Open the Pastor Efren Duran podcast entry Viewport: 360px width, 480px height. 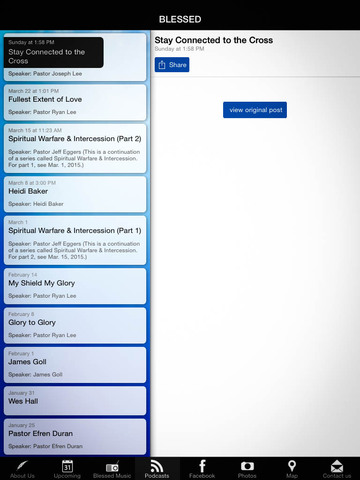(x=75, y=437)
